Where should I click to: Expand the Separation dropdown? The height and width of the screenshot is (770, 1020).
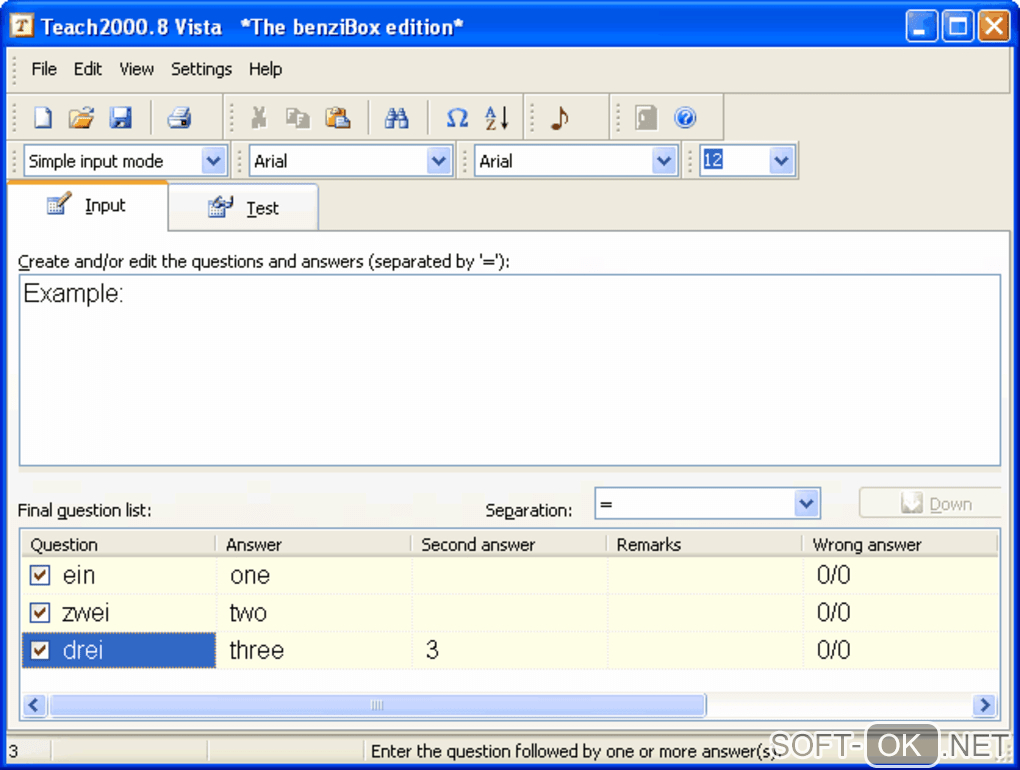coord(806,503)
